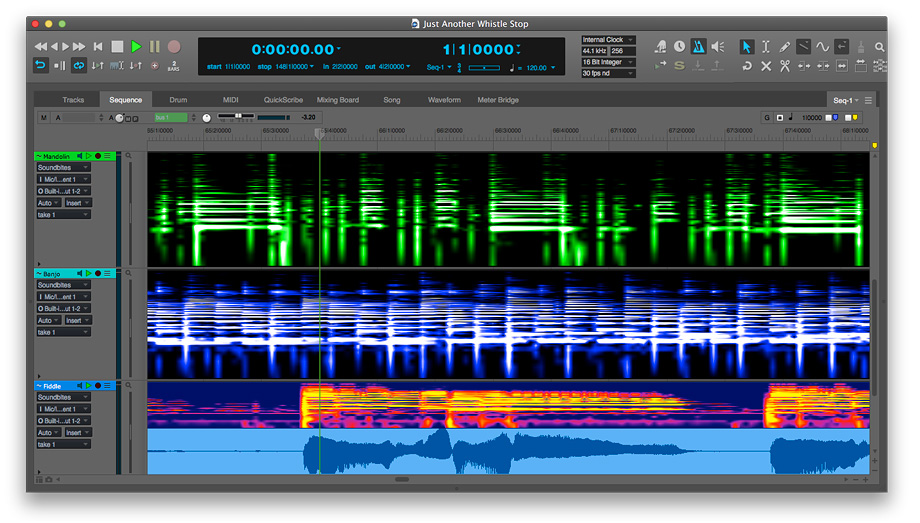Click the green bus 1 field
920x523 pixels.
point(171,117)
